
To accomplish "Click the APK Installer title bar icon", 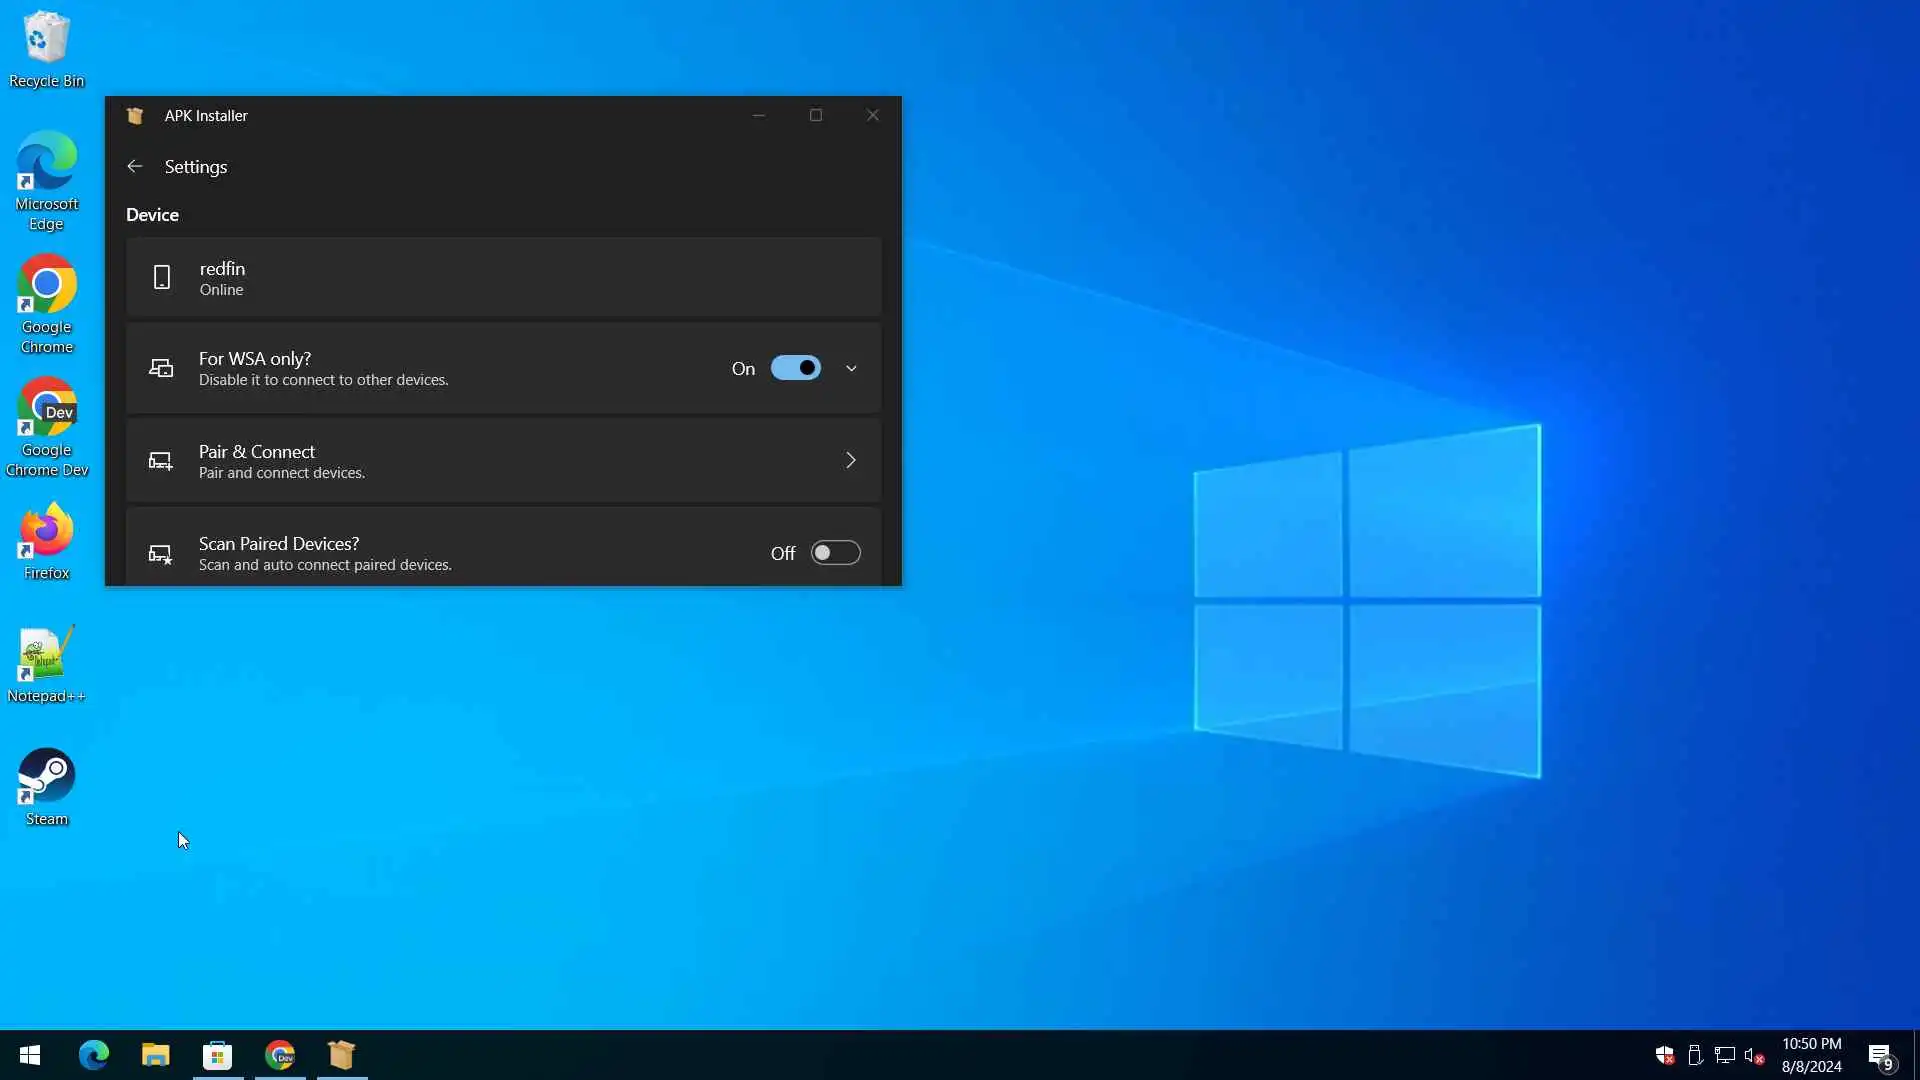I will 135,116.
